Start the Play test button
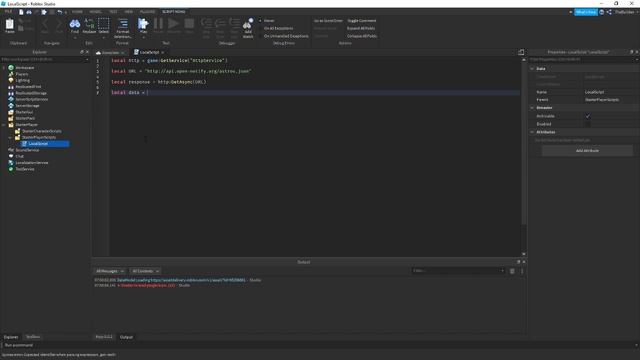Viewport: 640px width, 360px height. 143,25
